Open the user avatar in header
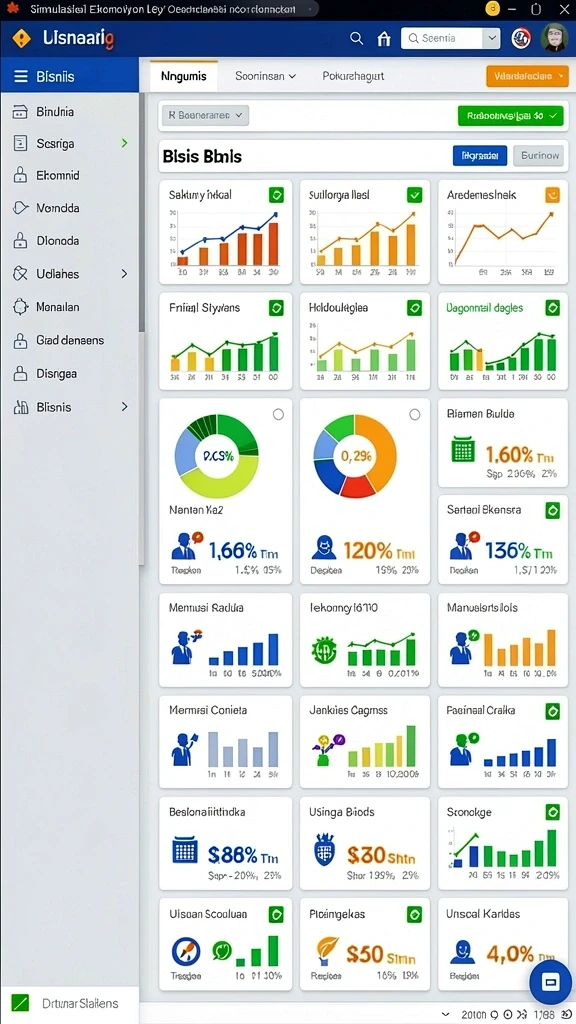The width and height of the screenshot is (576, 1024). point(554,38)
